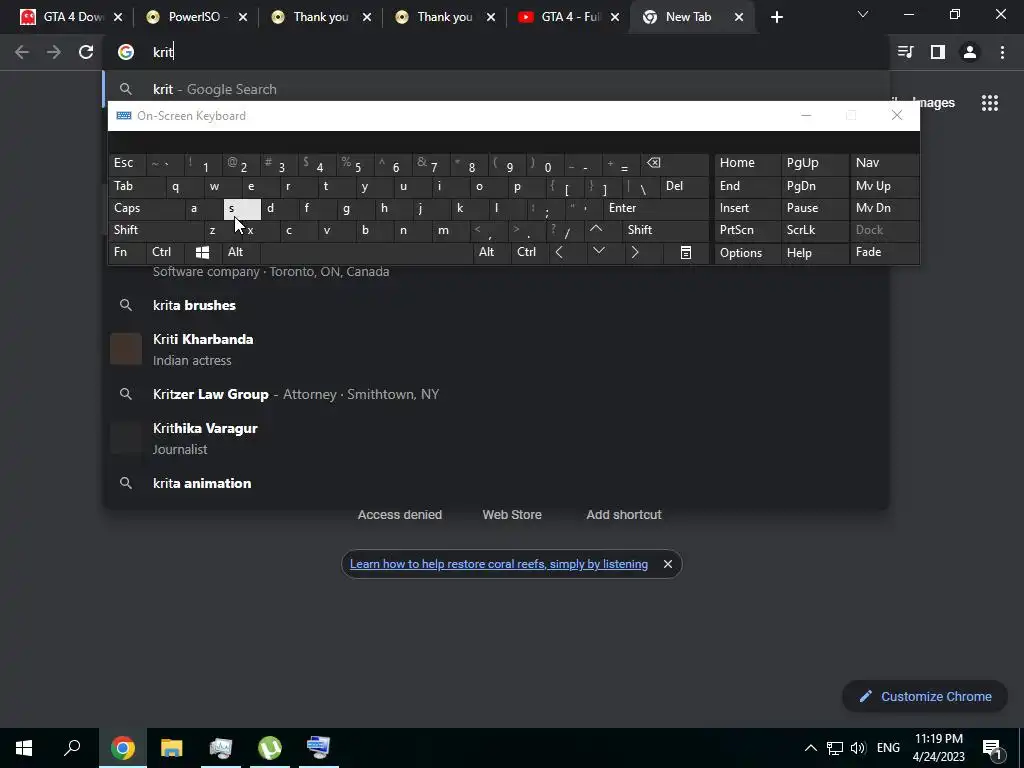Open the Web Store shortcut
Screen dimensions: 1024x768
512,515
